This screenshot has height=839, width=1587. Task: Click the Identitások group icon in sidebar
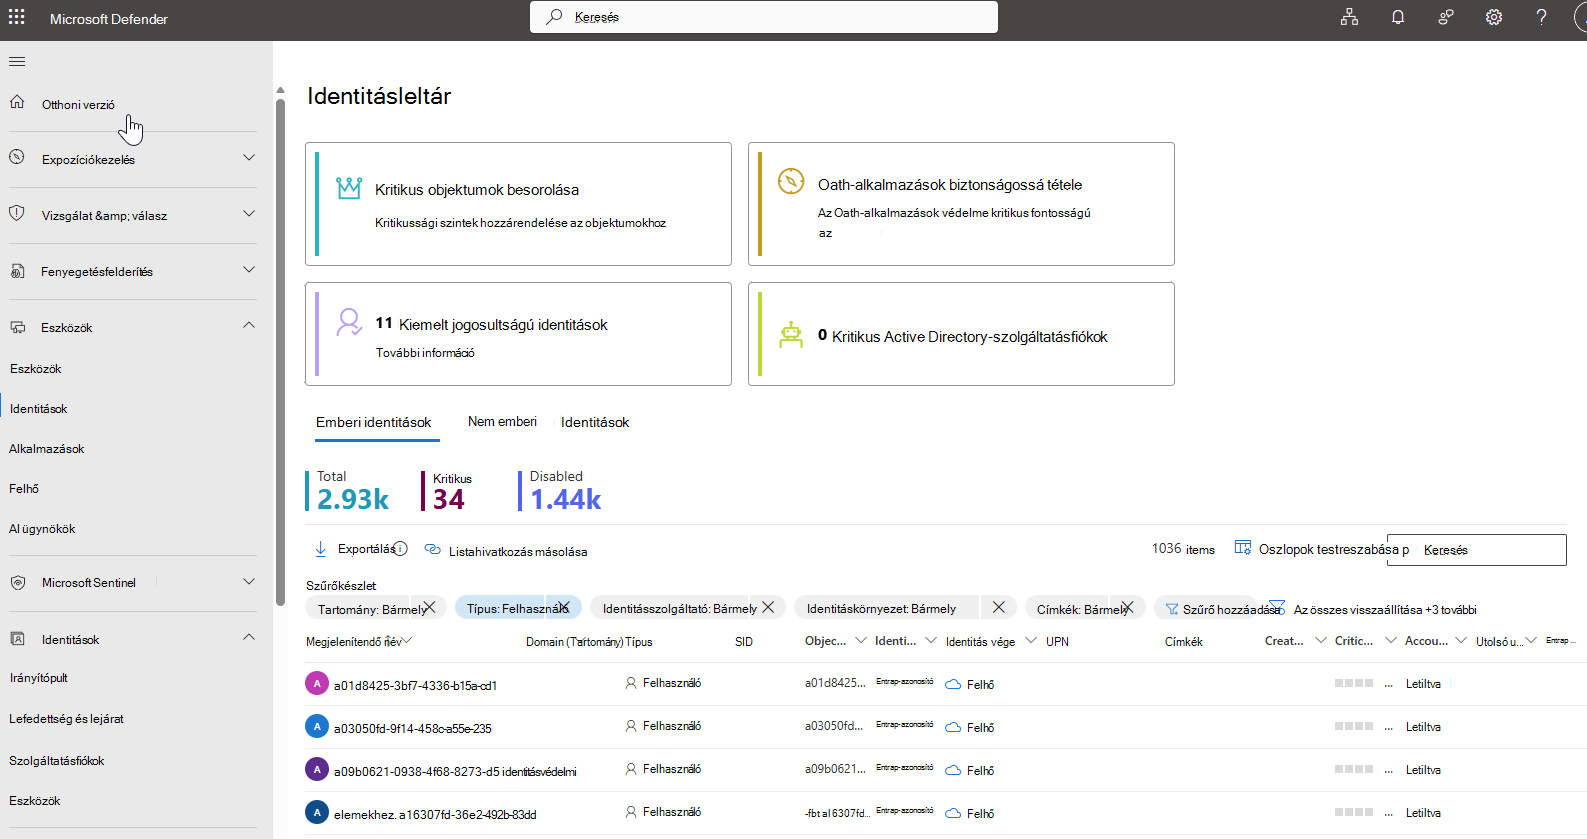(17, 638)
